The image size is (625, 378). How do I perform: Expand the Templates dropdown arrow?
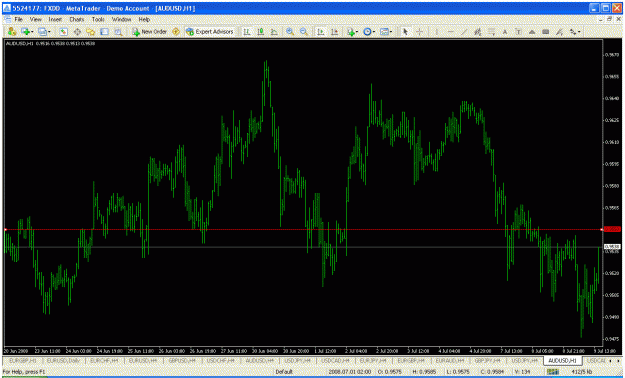[x=391, y=32]
